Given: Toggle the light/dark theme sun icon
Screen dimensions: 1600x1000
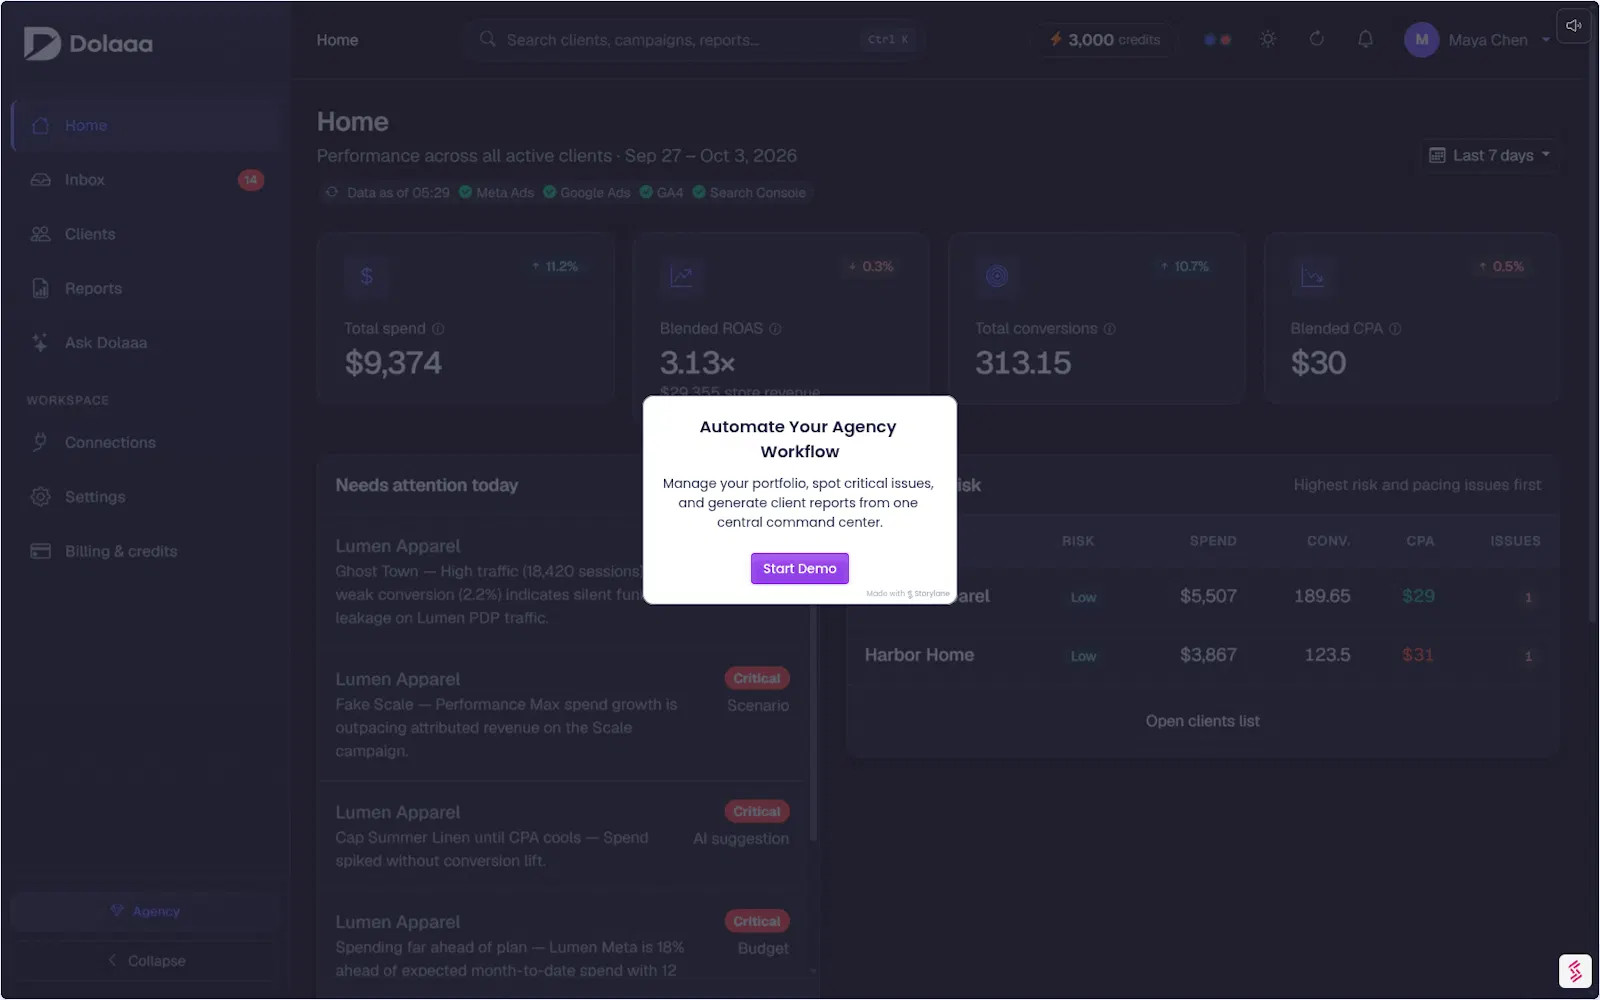Looking at the screenshot, I should (x=1268, y=39).
